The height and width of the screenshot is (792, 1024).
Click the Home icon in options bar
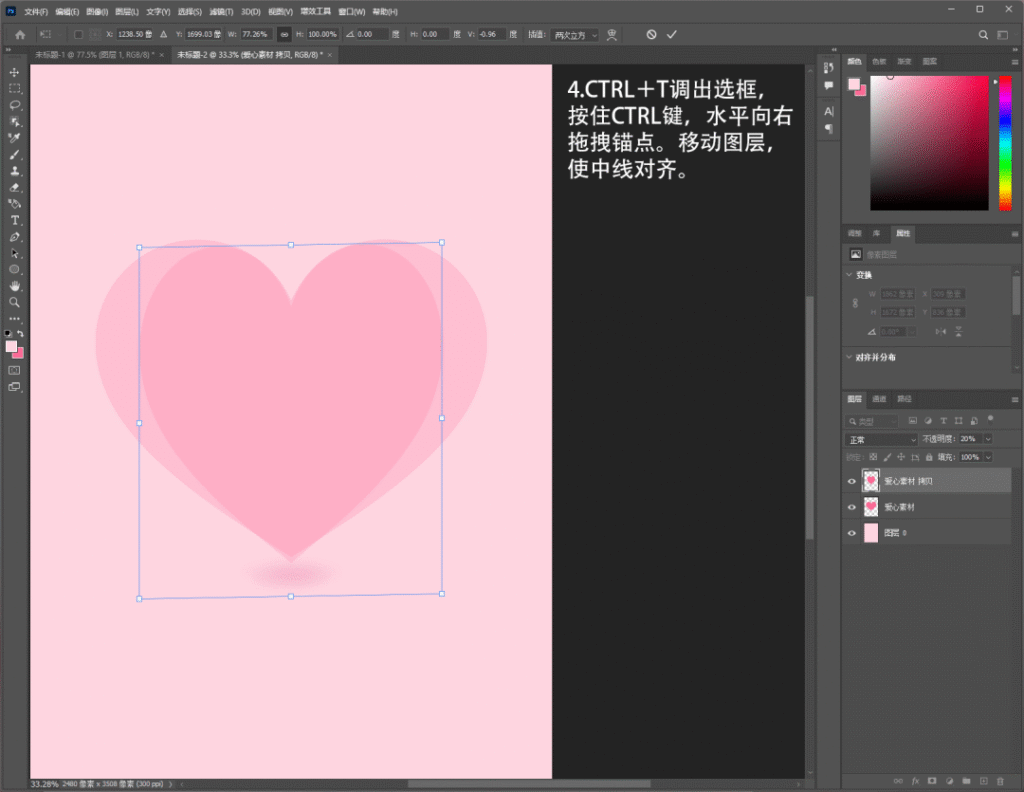(x=20, y=35)
